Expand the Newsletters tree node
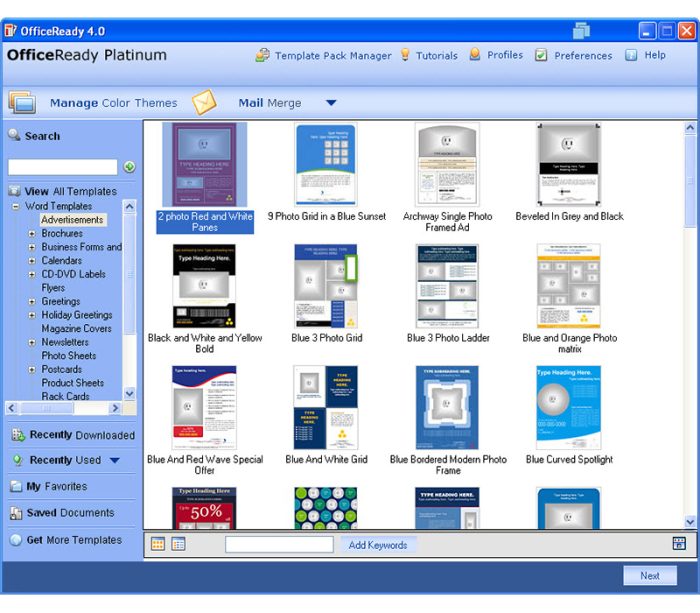The height and width of the screenshot is (613, 700). [x=32, y=342]
